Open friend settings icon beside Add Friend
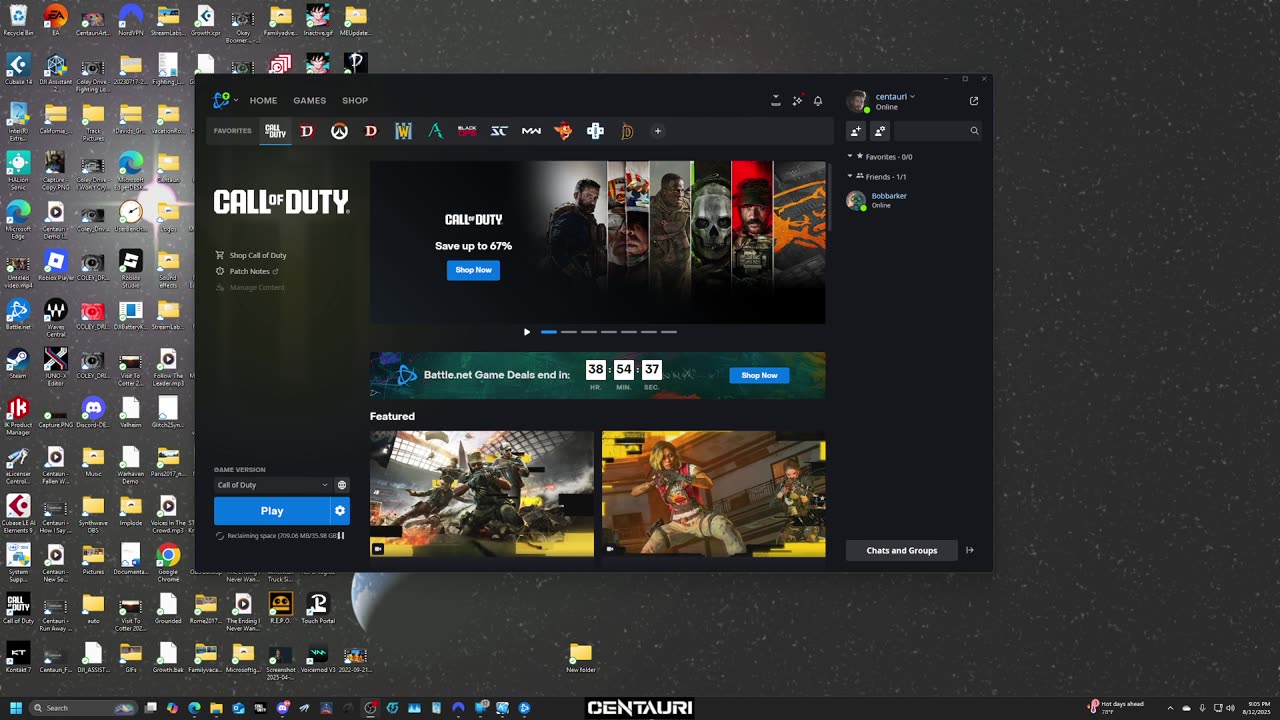This screenshot has height=720, width=1280. [880, 131]
